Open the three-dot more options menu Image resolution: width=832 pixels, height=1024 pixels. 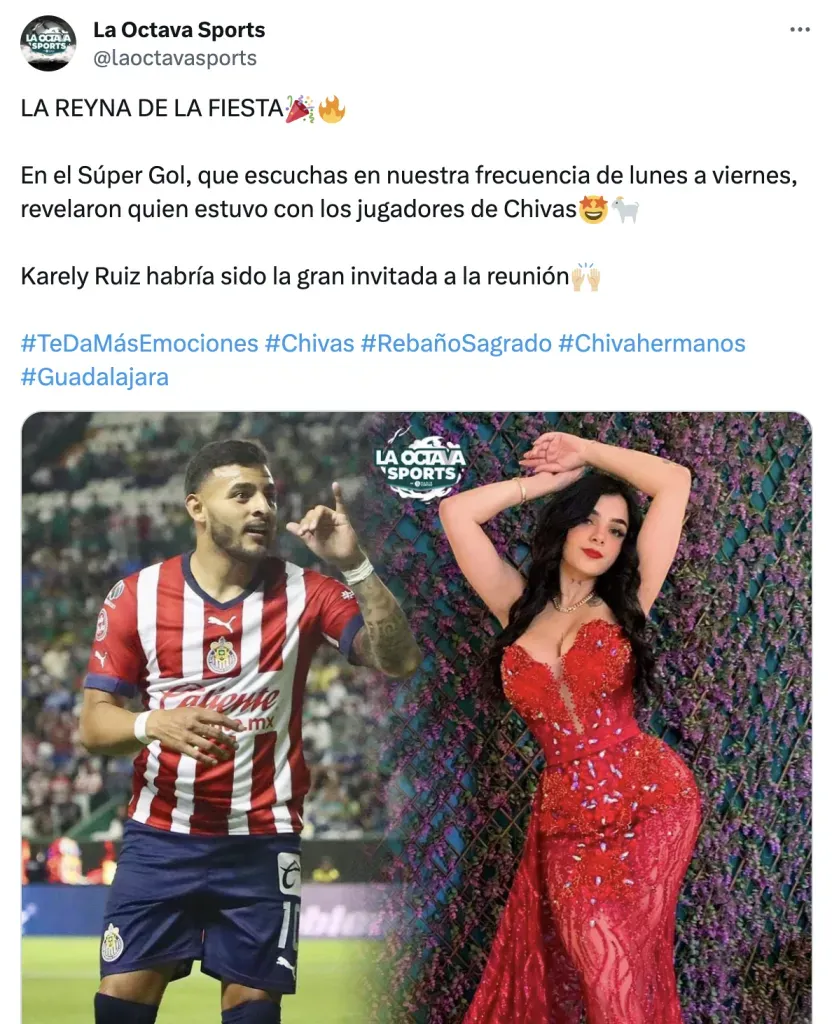[800, 29]
